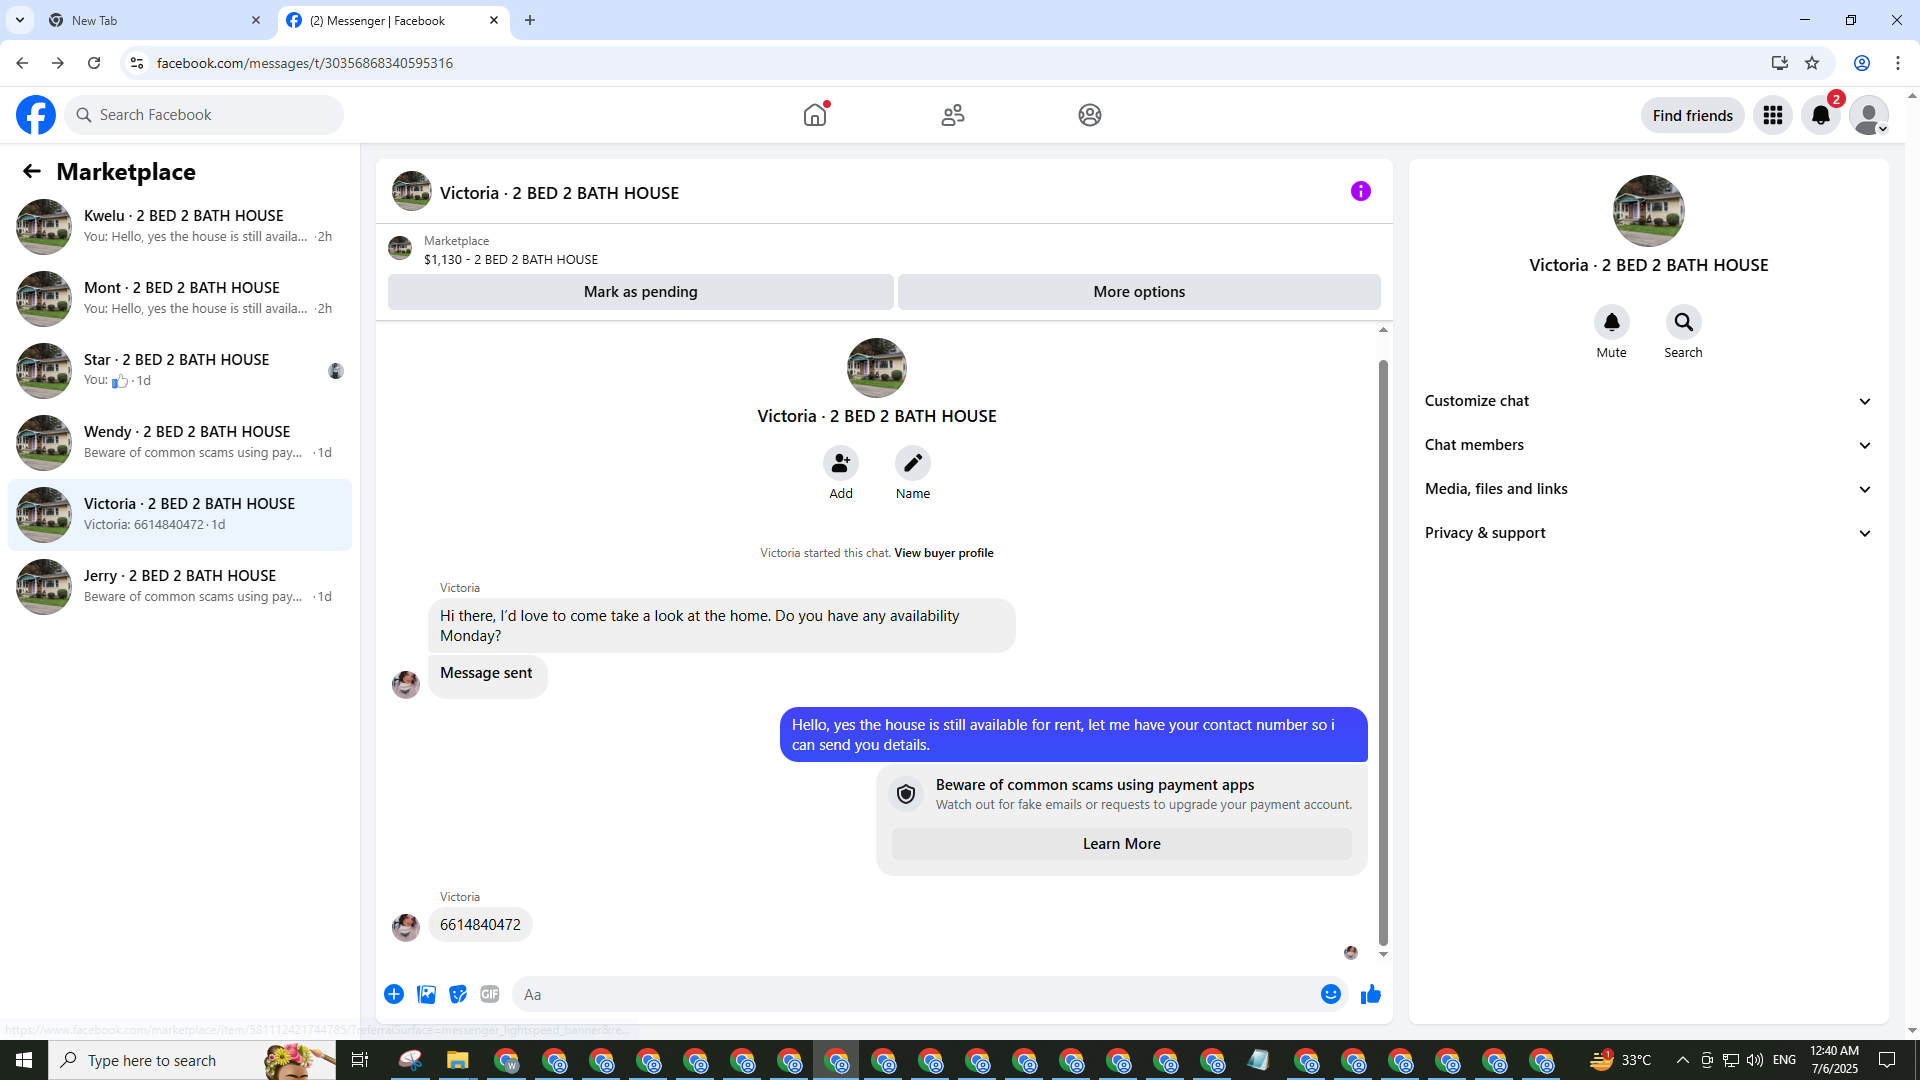Click the purple conversation info icon
Screen dimensions: 1920x1080
tap(1360, 191)
